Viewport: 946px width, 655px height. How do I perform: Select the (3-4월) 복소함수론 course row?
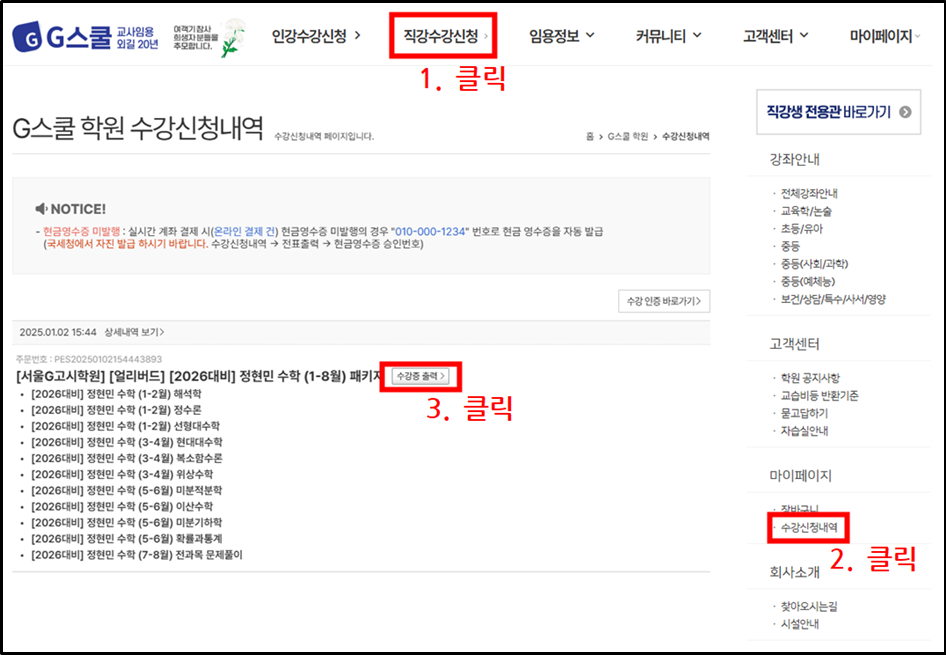pyautogui.click(x=127, y=458)
